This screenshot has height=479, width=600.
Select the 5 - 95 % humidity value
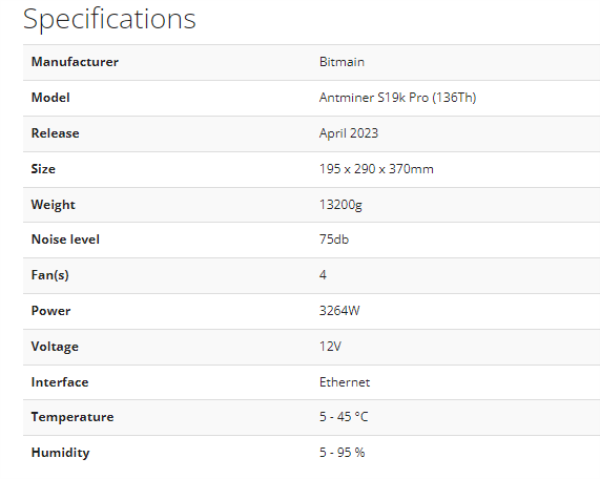pyautogui.click(x=341, y=453)
